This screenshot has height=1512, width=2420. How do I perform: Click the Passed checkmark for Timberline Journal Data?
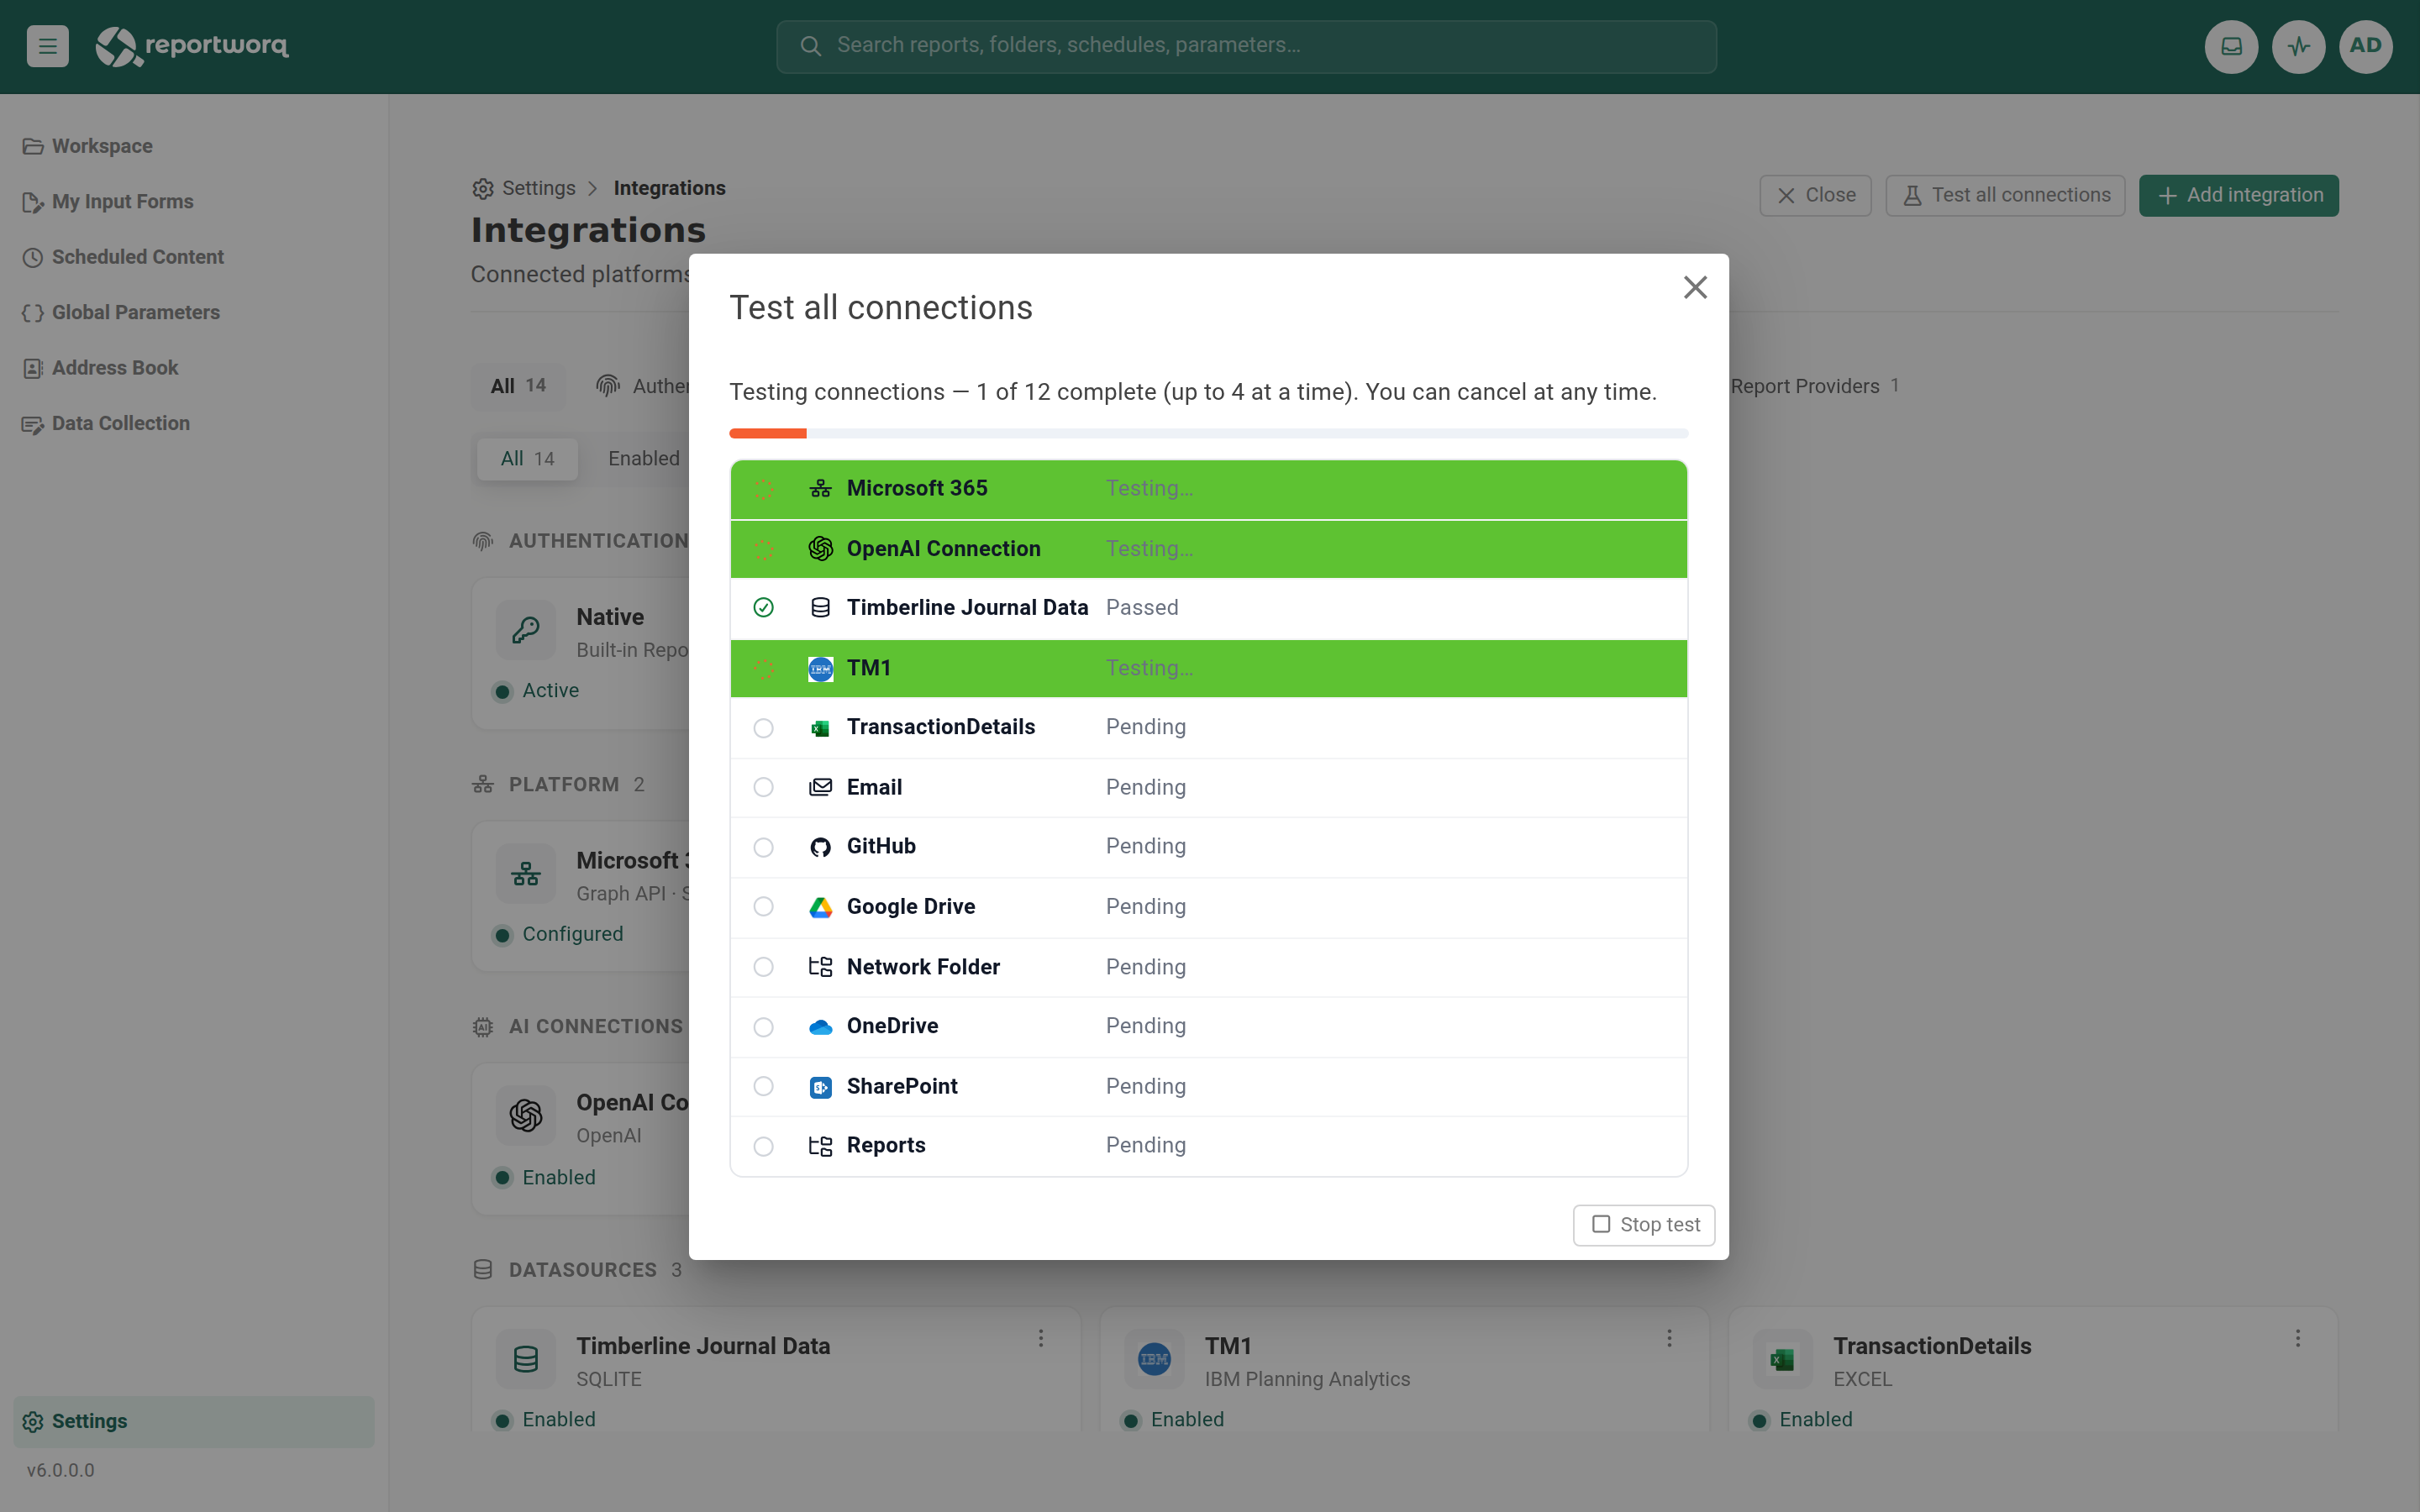pyautogui.click(x=763, y=608)
